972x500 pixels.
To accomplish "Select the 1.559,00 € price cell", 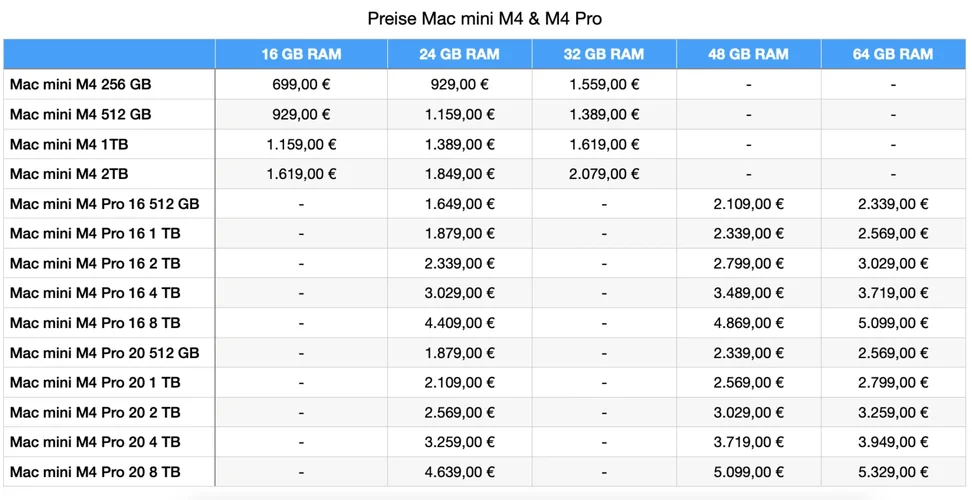I will coord(604,85).
